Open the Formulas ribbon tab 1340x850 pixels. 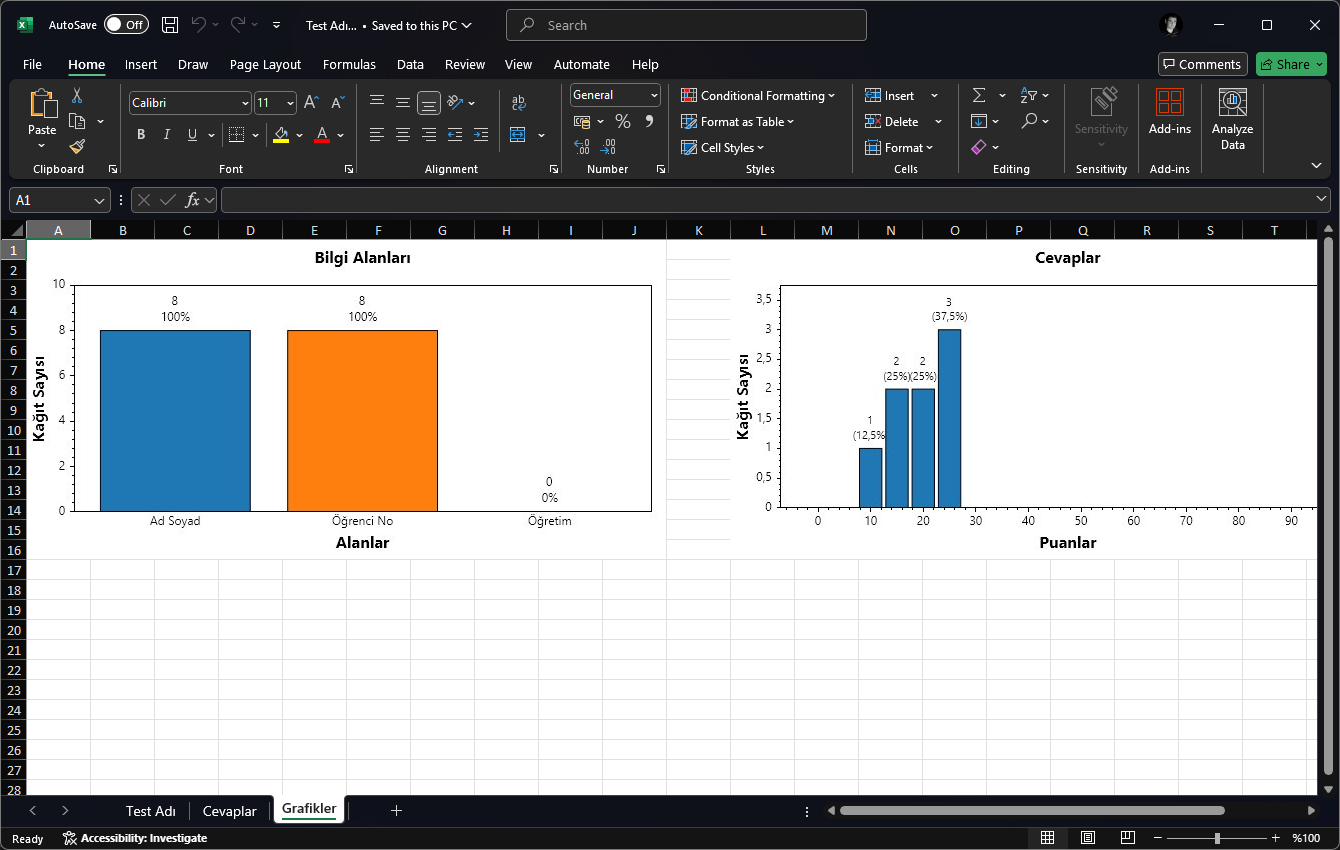tap(349, 64)
